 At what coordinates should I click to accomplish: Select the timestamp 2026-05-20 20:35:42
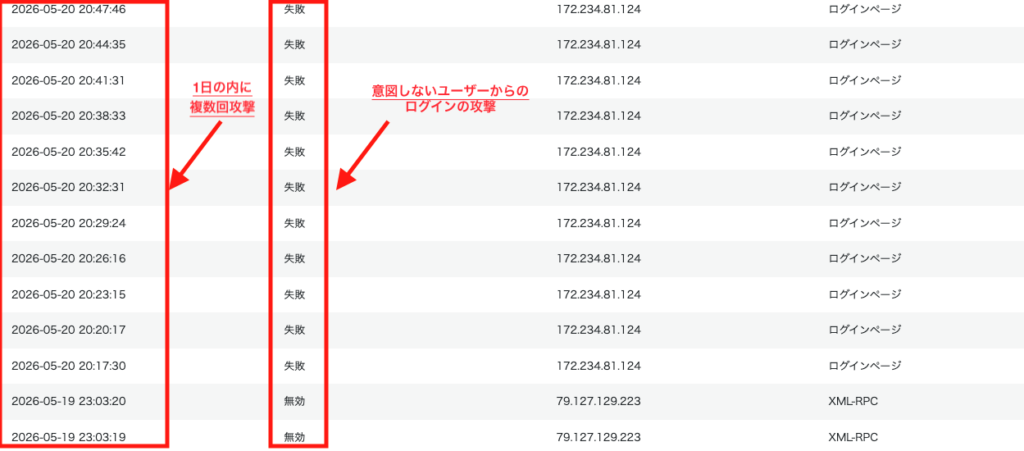(x=69, y=151)
